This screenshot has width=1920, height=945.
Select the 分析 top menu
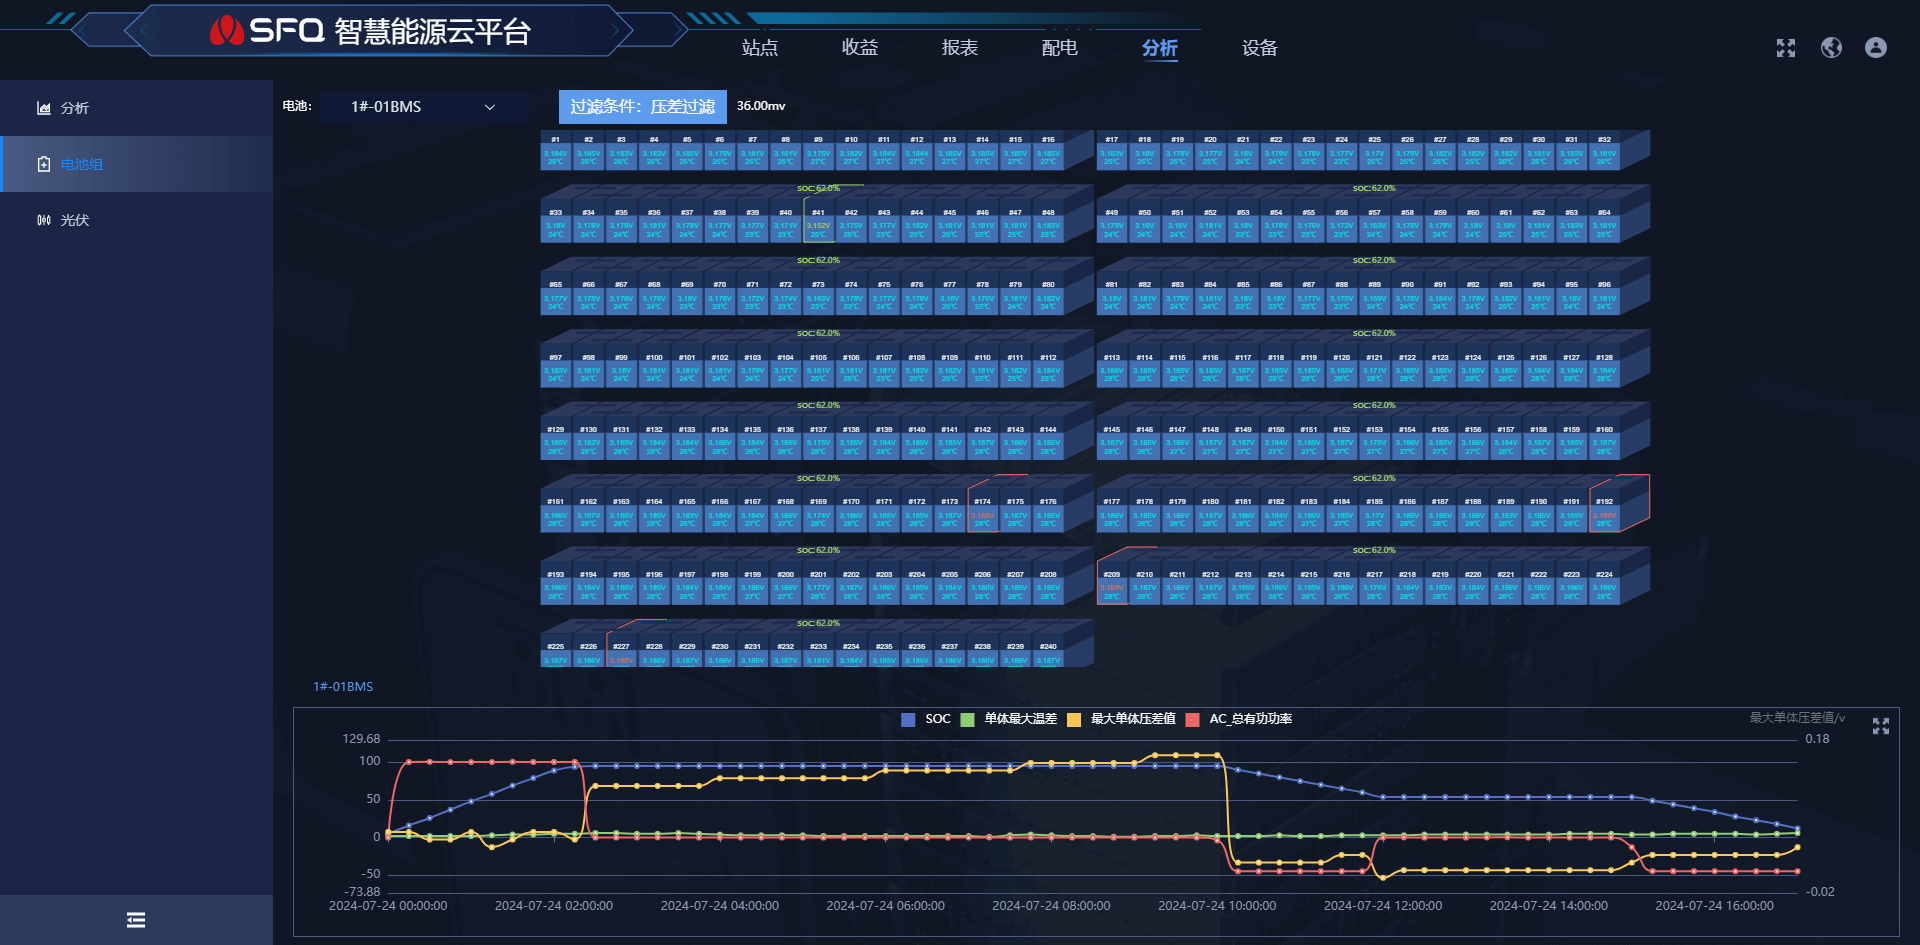1160,48
